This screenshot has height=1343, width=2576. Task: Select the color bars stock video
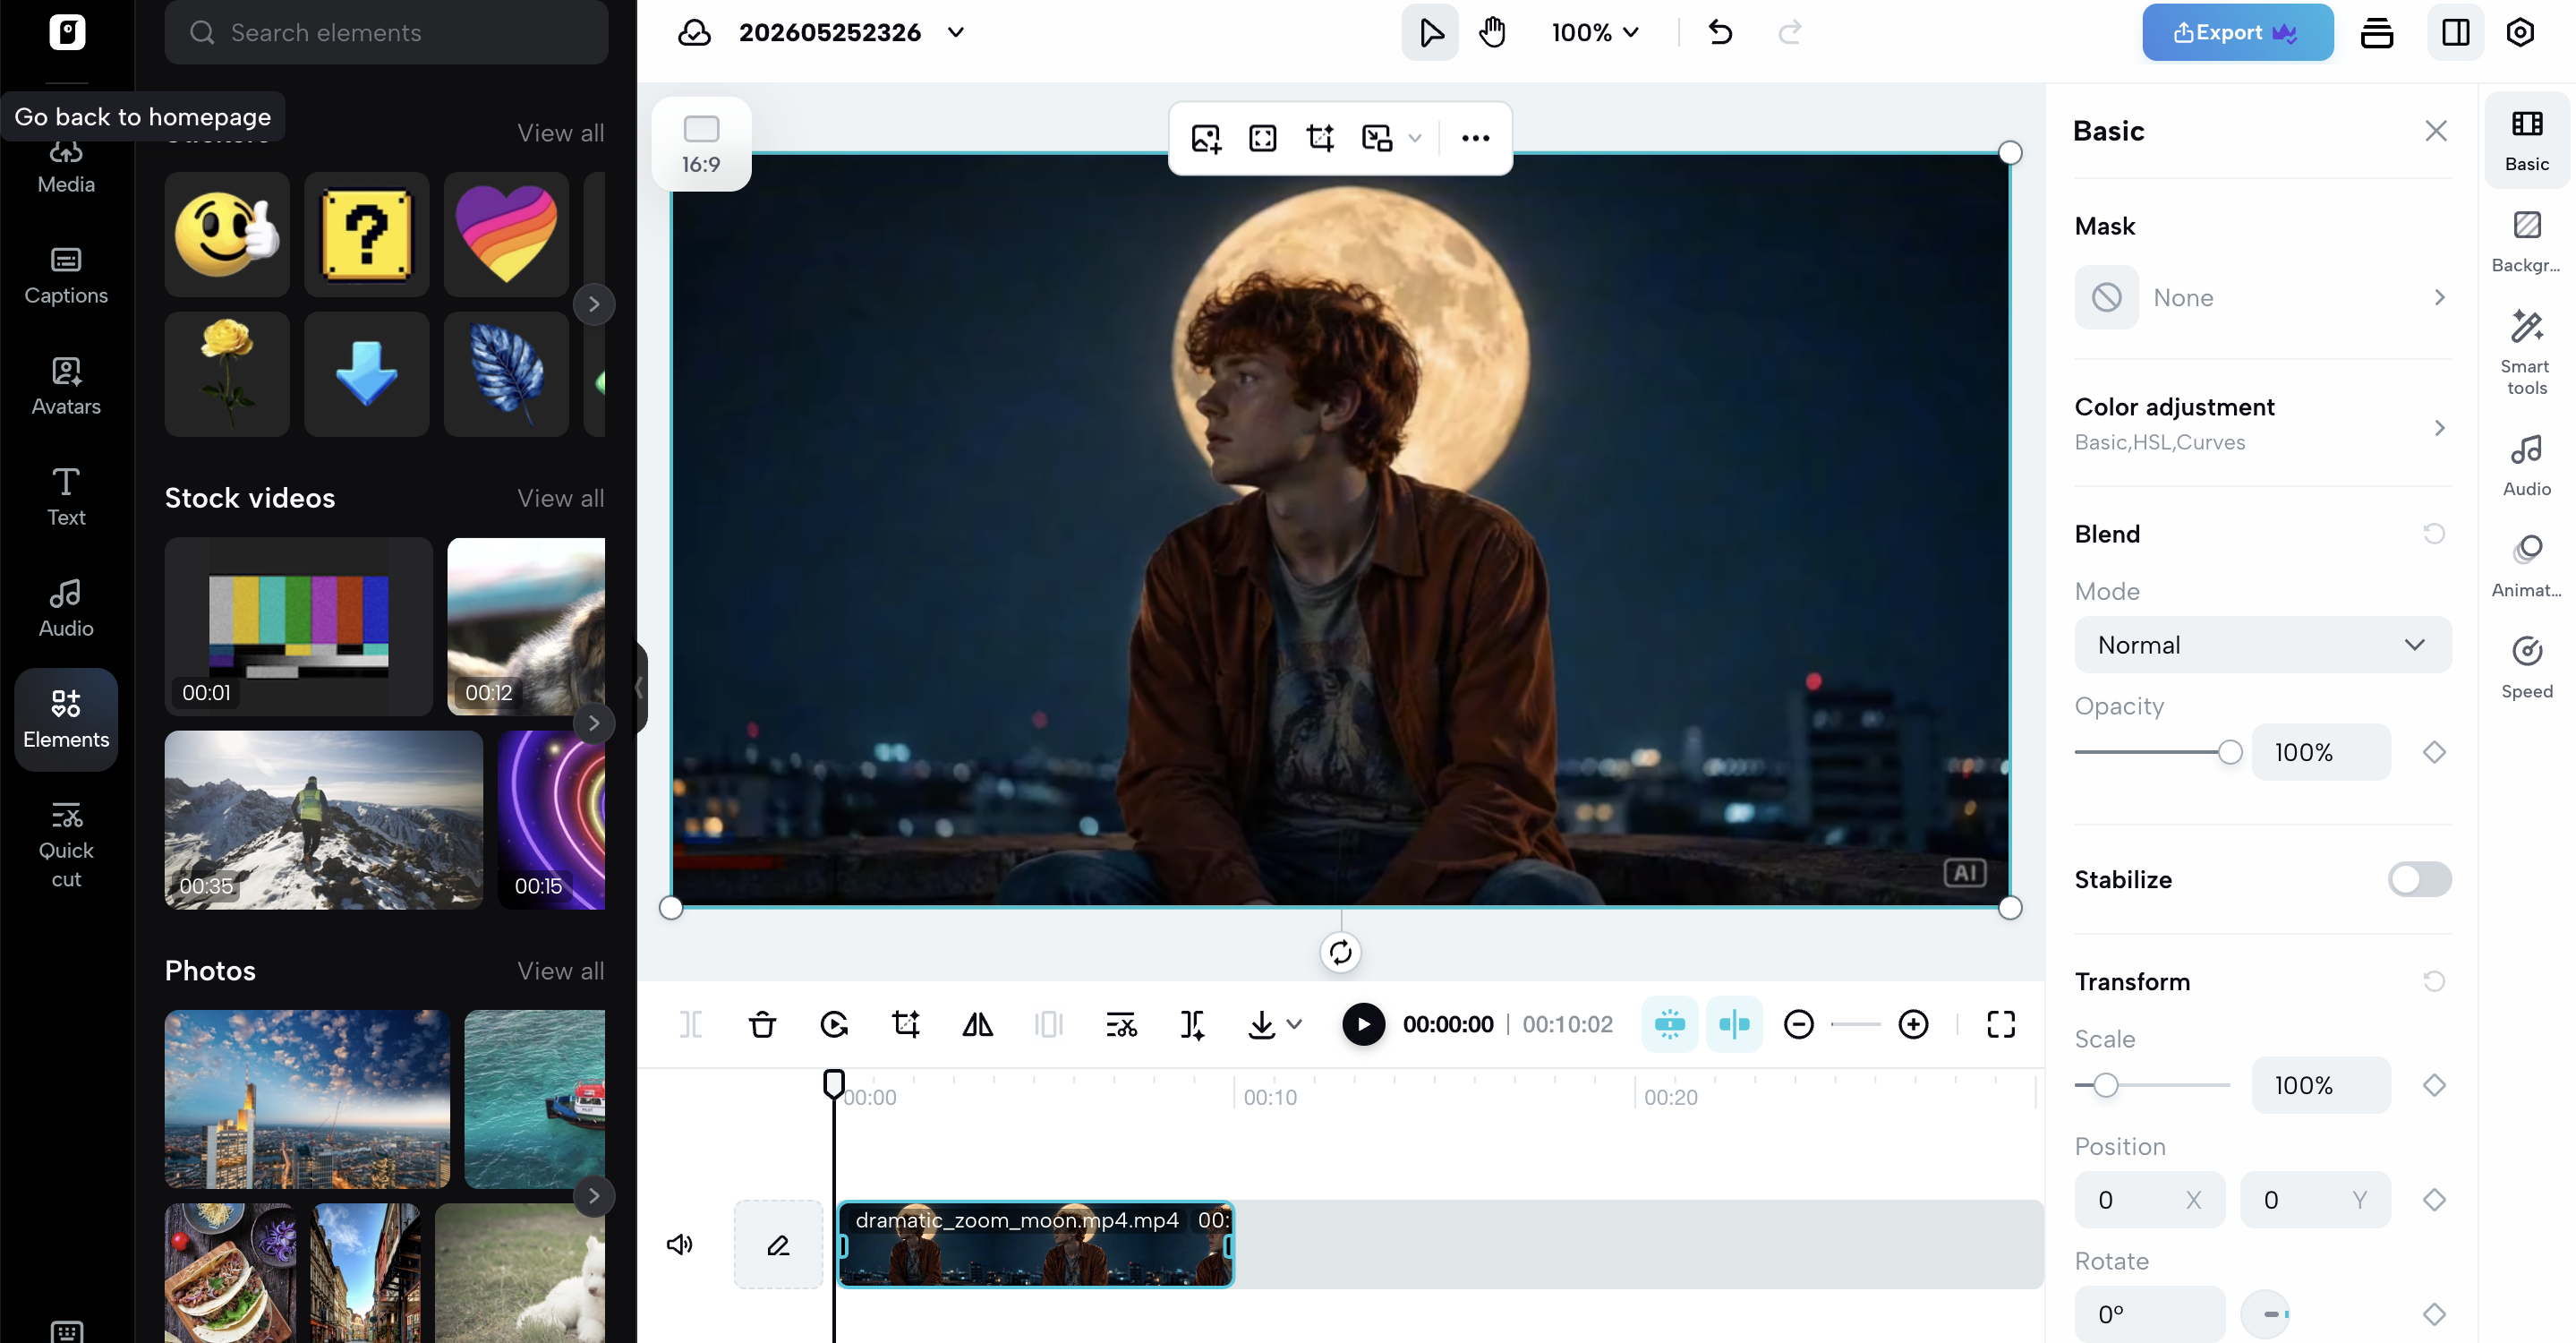click(298, 626)
